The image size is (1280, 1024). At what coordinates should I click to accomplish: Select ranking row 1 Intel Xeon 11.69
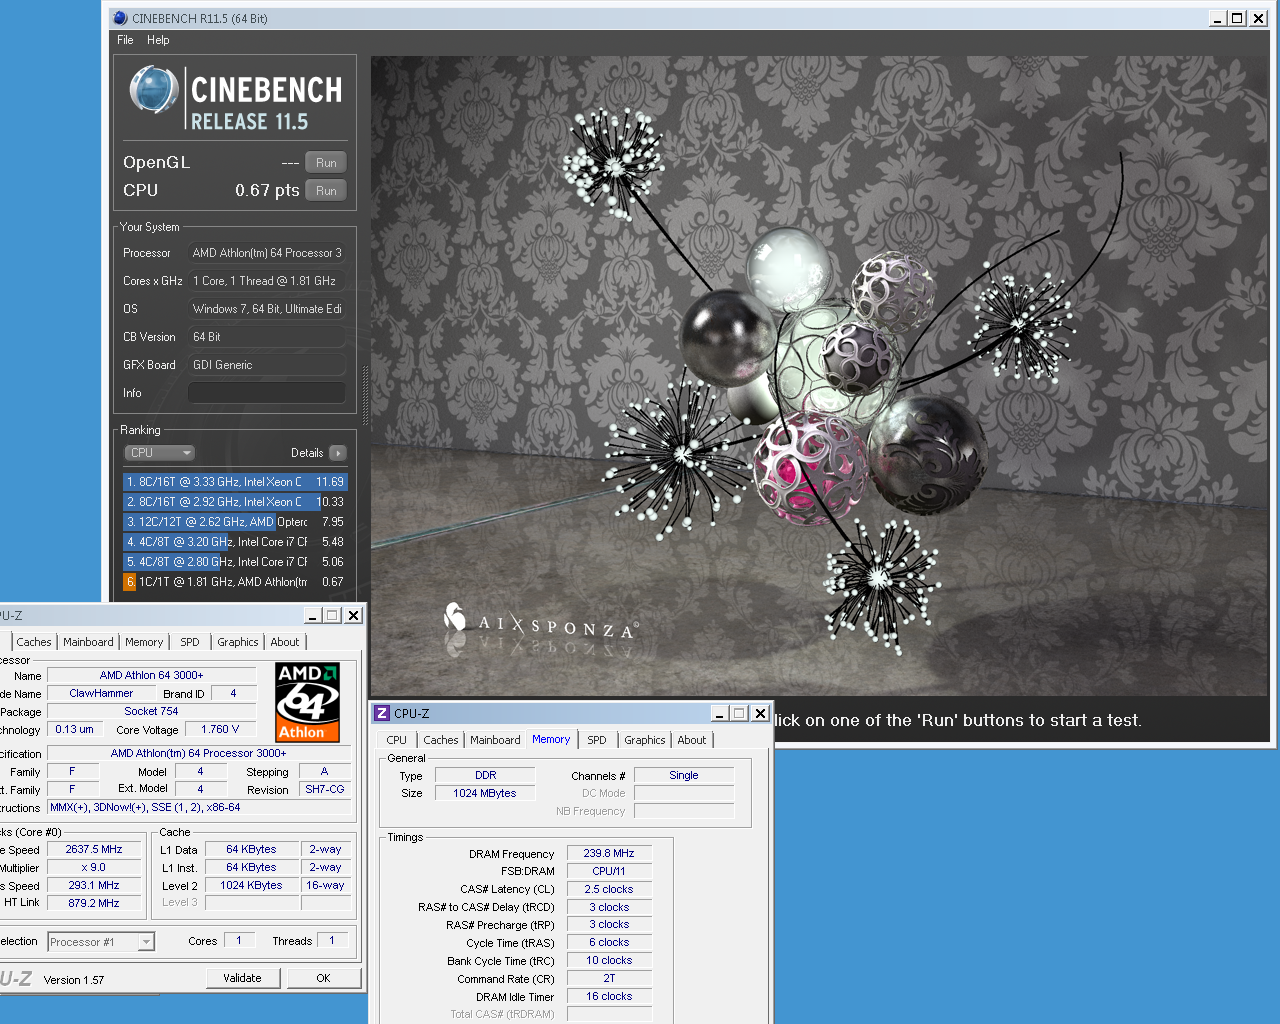tap(235, 482)
